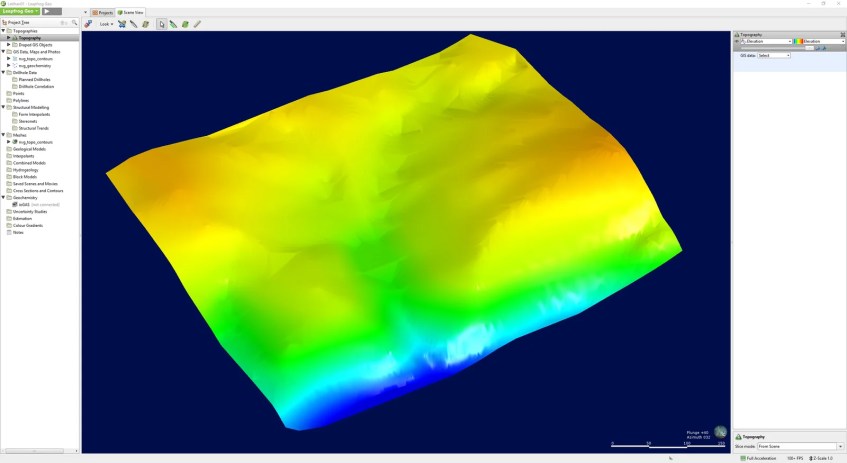Open the GIS data Select dropdown

point(774,55)
